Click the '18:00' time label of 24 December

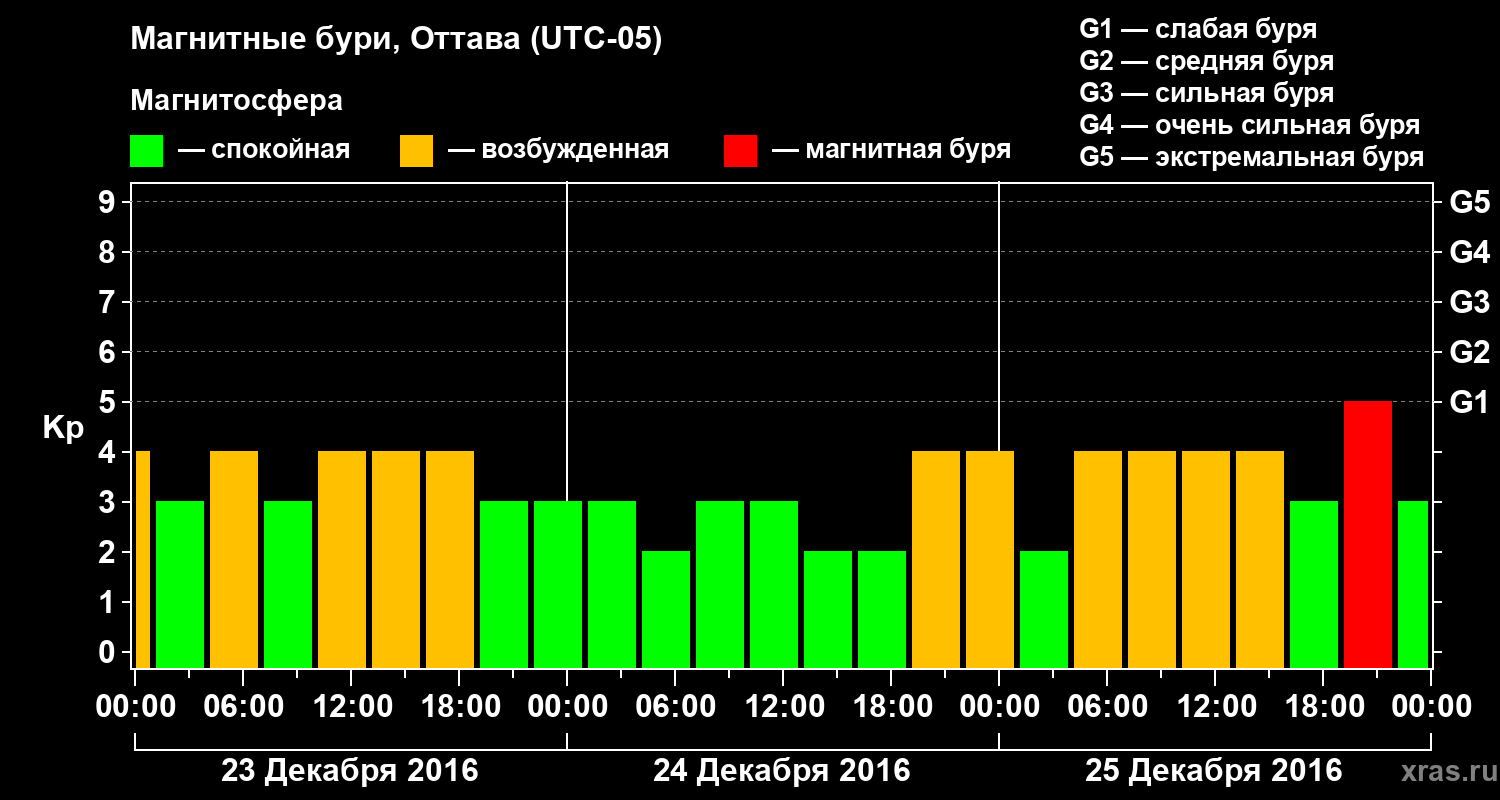point(891,706)
